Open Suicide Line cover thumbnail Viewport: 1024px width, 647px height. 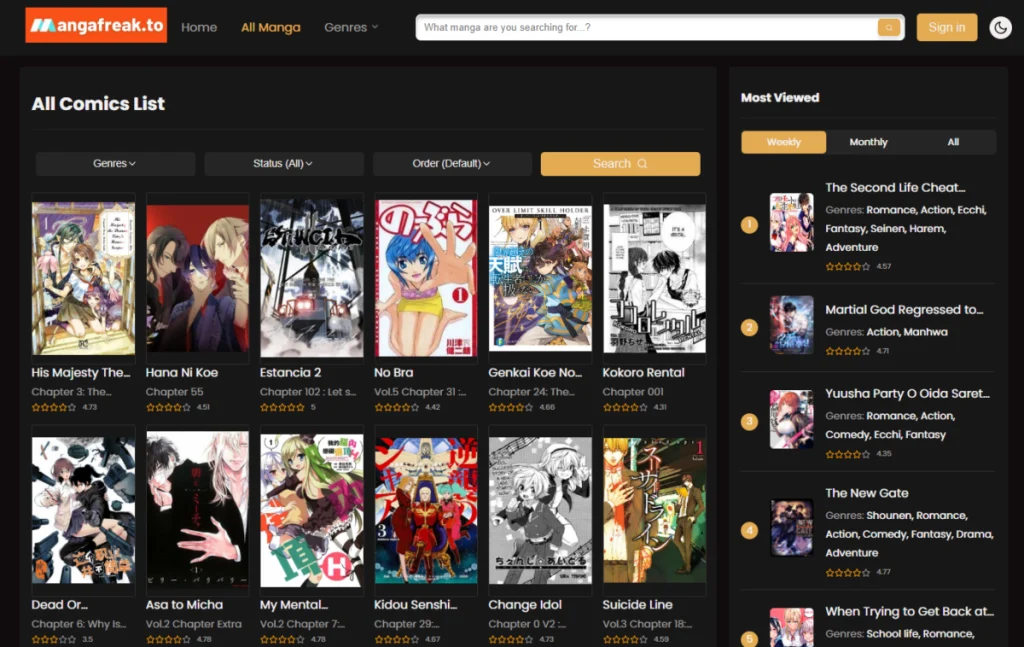(x=654, y=511)
